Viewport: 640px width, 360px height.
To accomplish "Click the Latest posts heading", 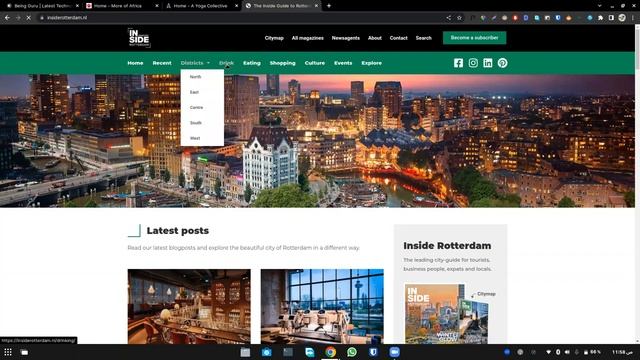I will (178, 231).
